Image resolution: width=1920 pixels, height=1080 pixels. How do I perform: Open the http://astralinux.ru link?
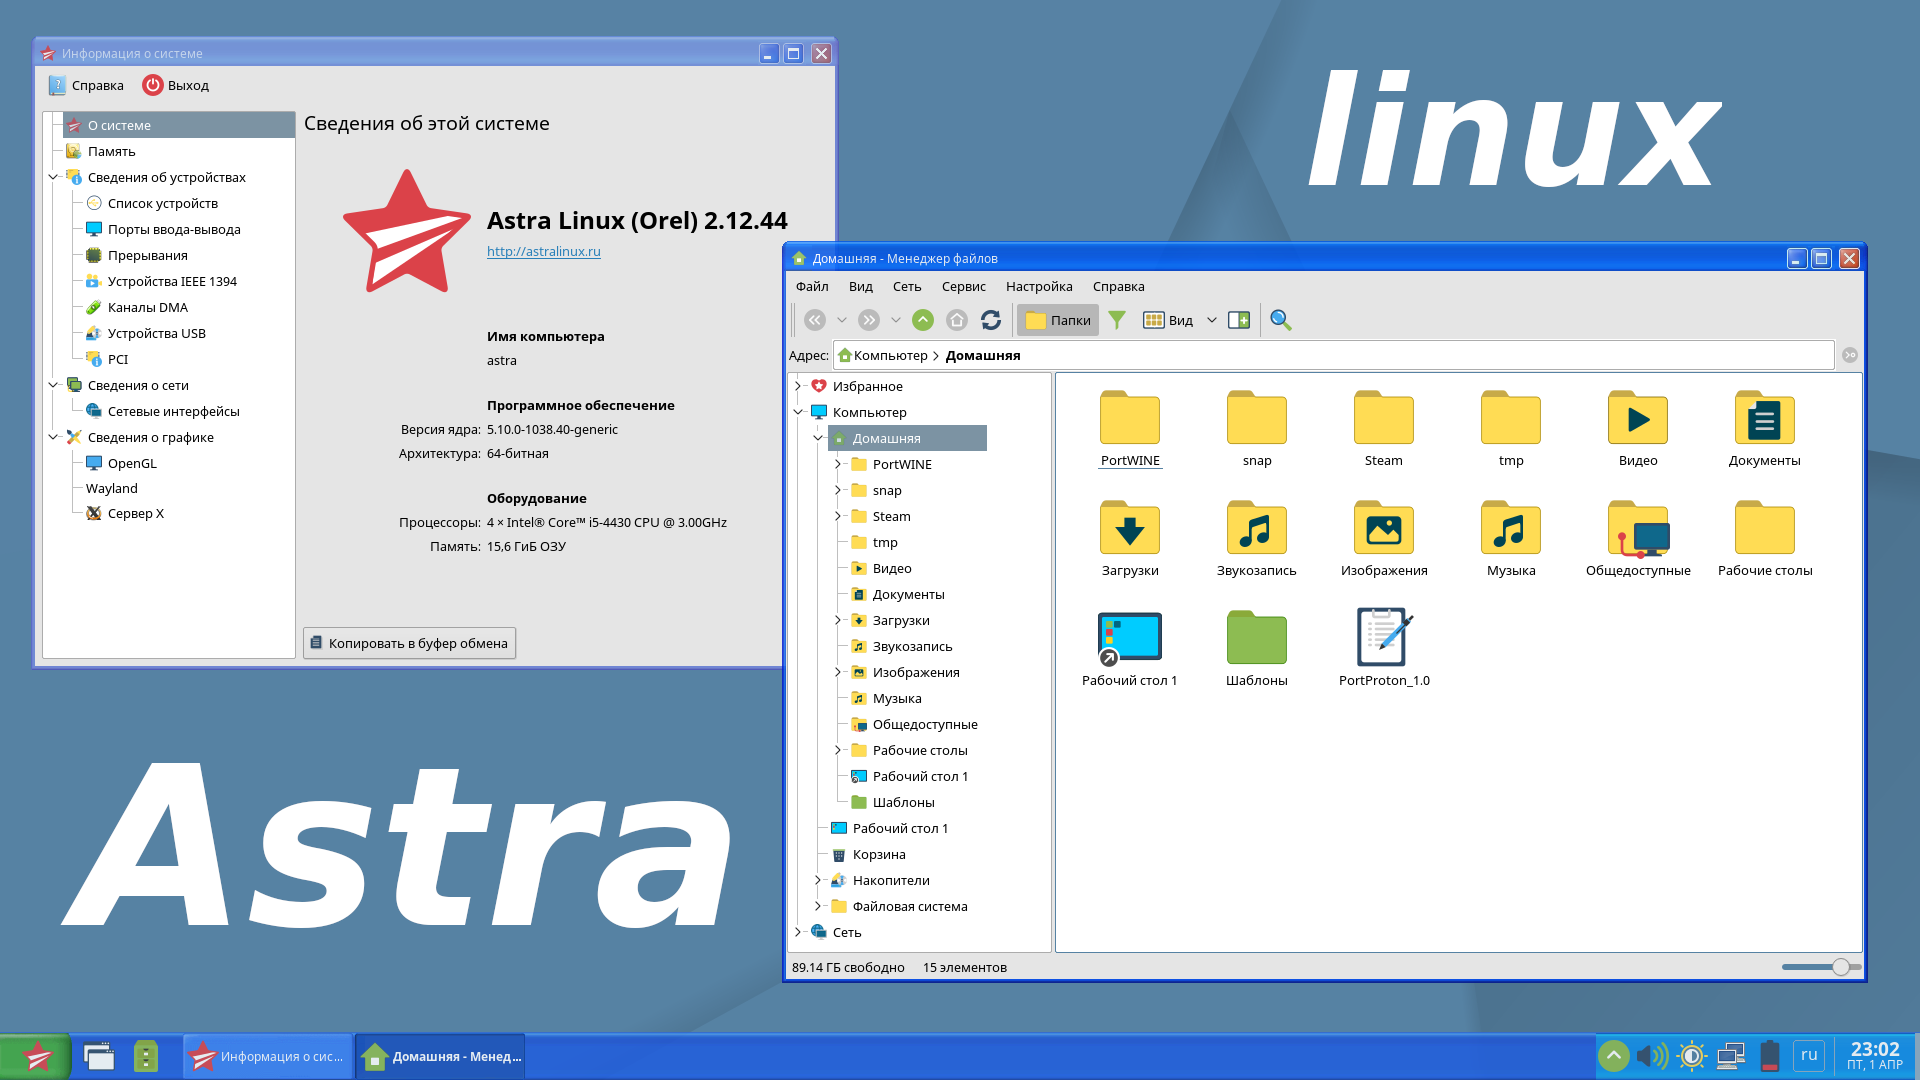pos(543,251)
